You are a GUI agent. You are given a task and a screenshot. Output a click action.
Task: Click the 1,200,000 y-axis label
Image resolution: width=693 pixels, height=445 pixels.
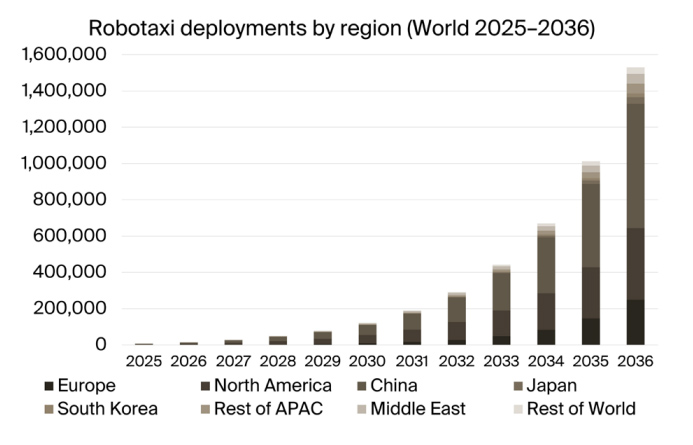coord(65,127)
